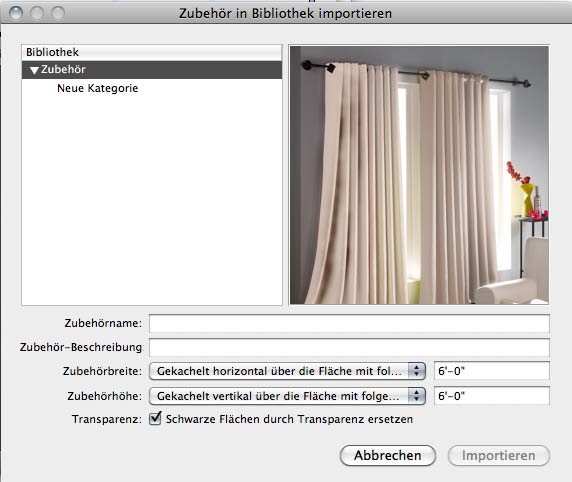The height and width of the screenshot is (482, 572).
Task: Click the Zubehörbreite dropdown stepper arrows
Action: point(417,371)
